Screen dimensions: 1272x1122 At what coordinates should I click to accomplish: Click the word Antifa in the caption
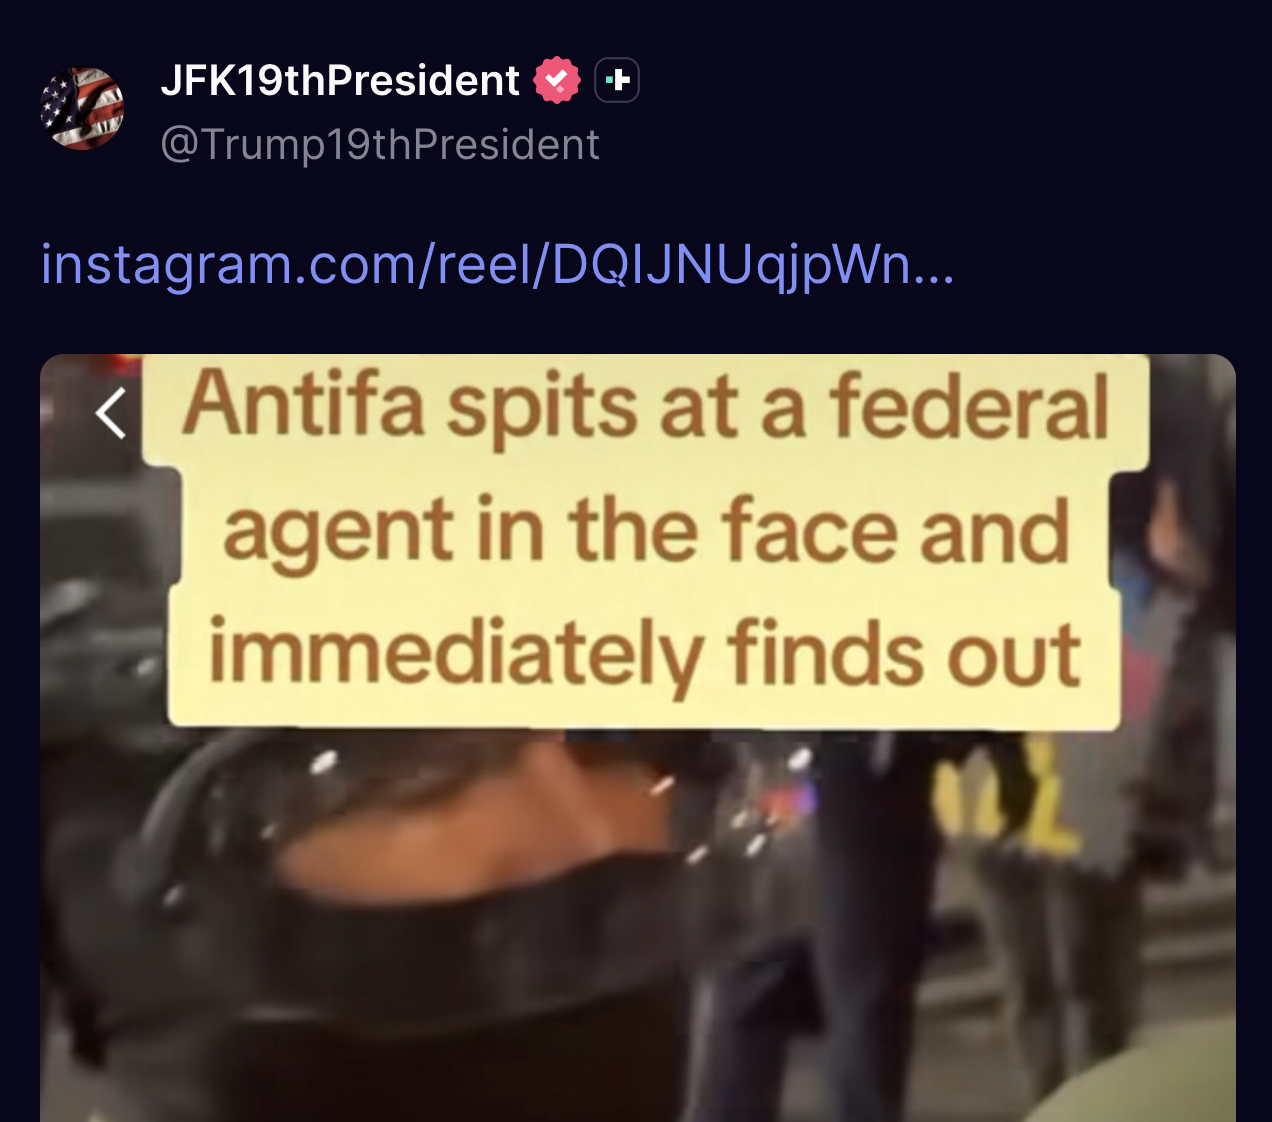[x=303, y=405]
